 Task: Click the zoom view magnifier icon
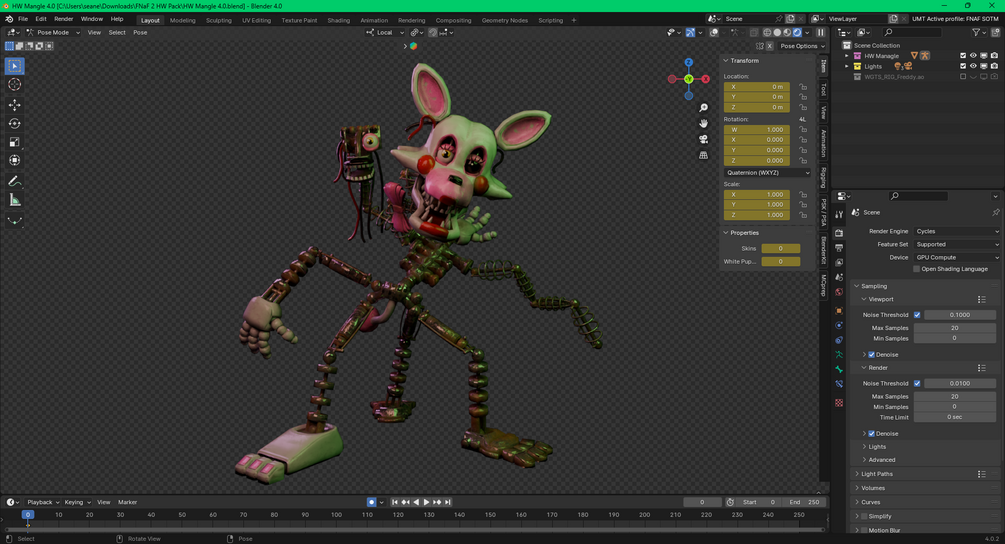pos(703,108)
